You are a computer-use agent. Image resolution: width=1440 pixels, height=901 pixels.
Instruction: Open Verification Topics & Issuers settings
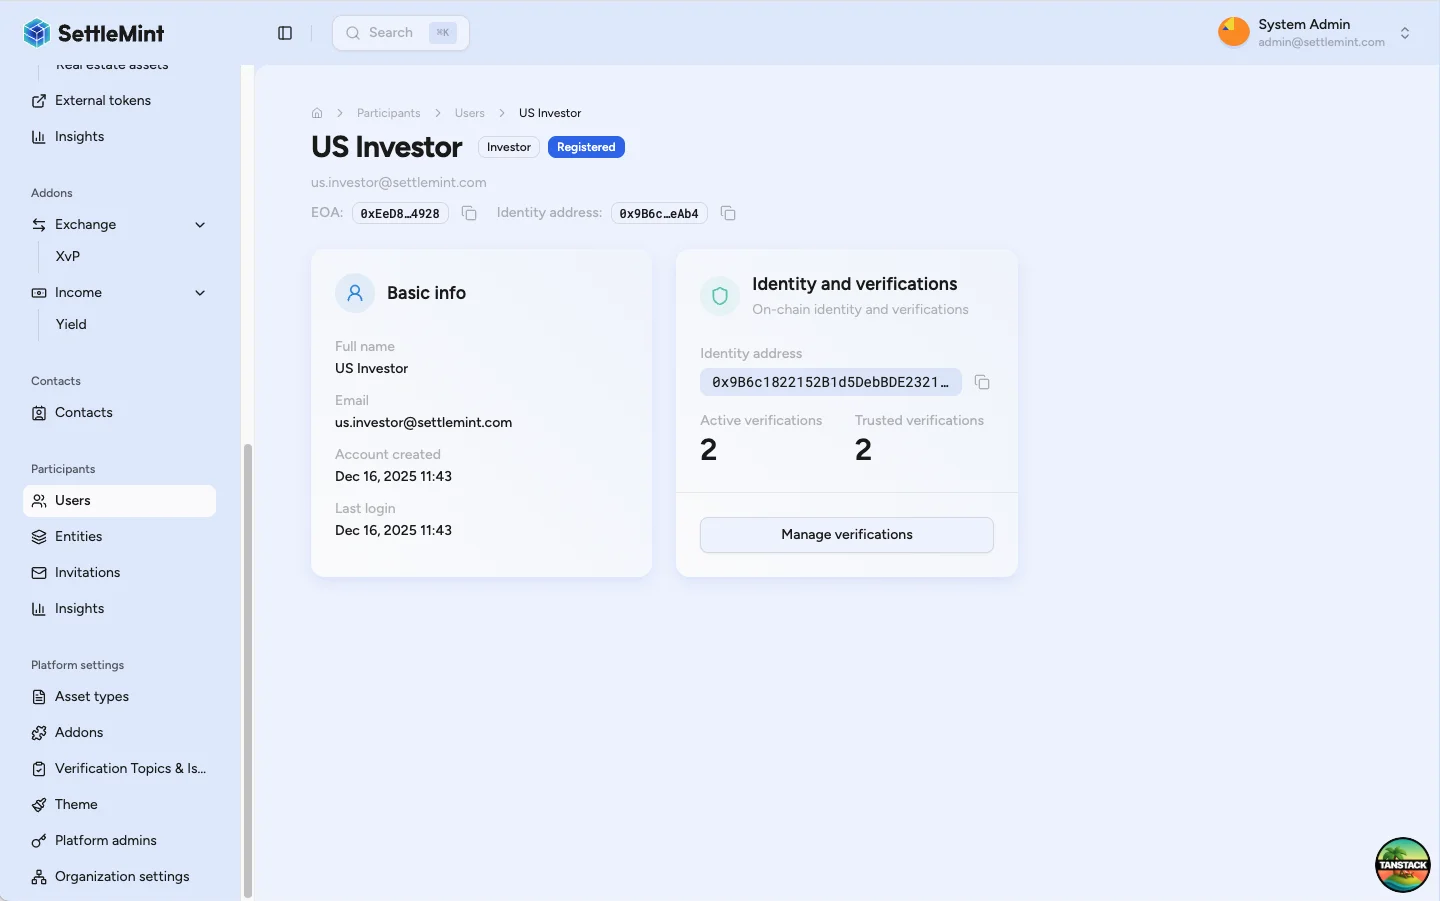[x=130, y=769]
